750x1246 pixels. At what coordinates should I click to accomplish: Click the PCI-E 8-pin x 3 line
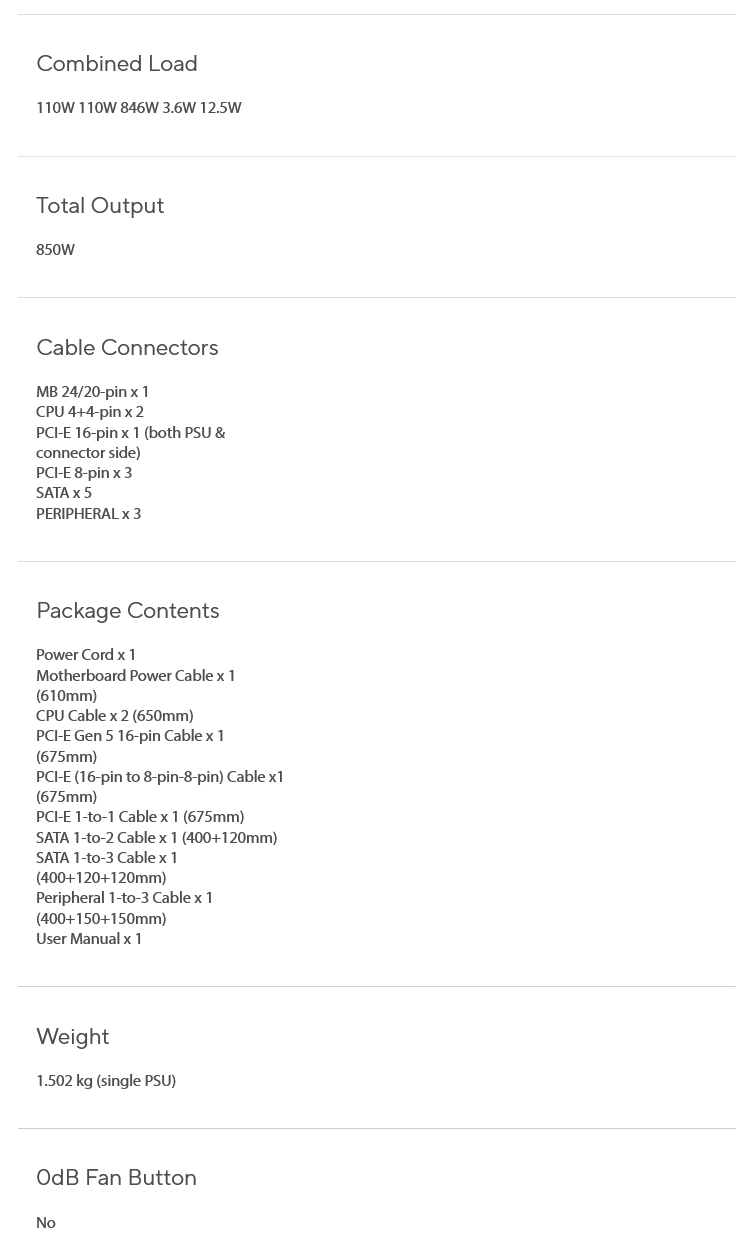[84, 473]
